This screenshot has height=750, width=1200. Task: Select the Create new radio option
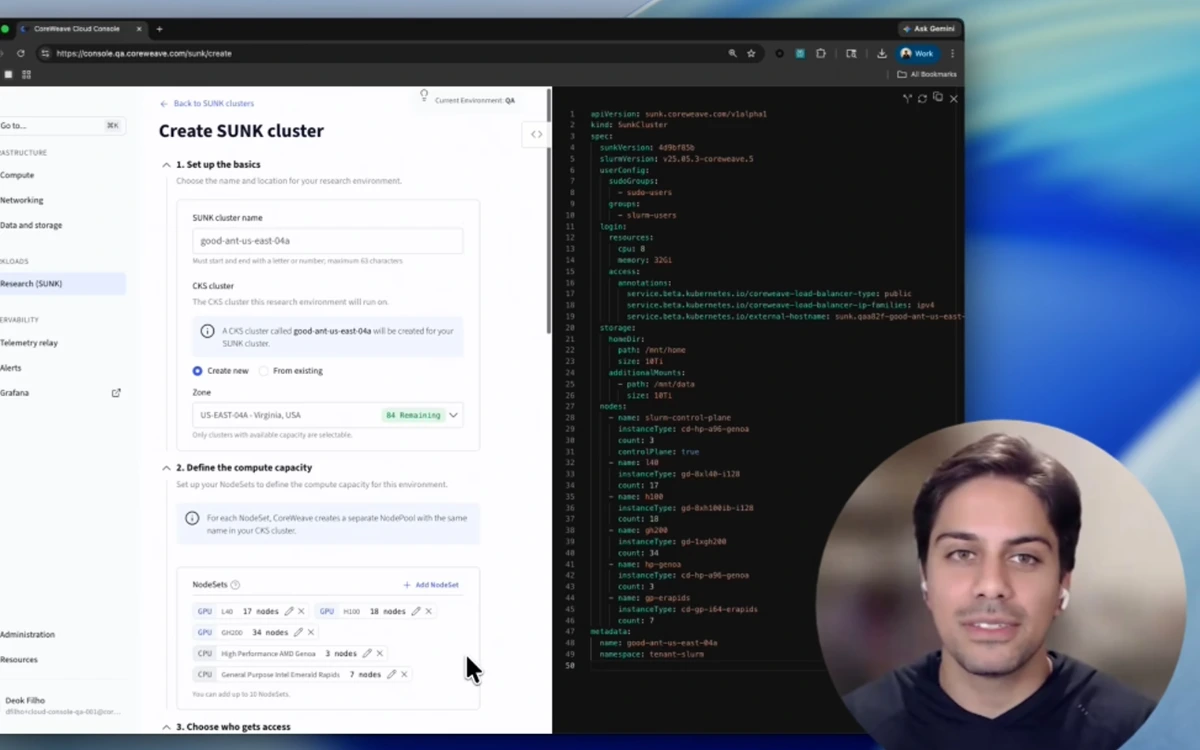pyautogui.click(x=197, y=371)
